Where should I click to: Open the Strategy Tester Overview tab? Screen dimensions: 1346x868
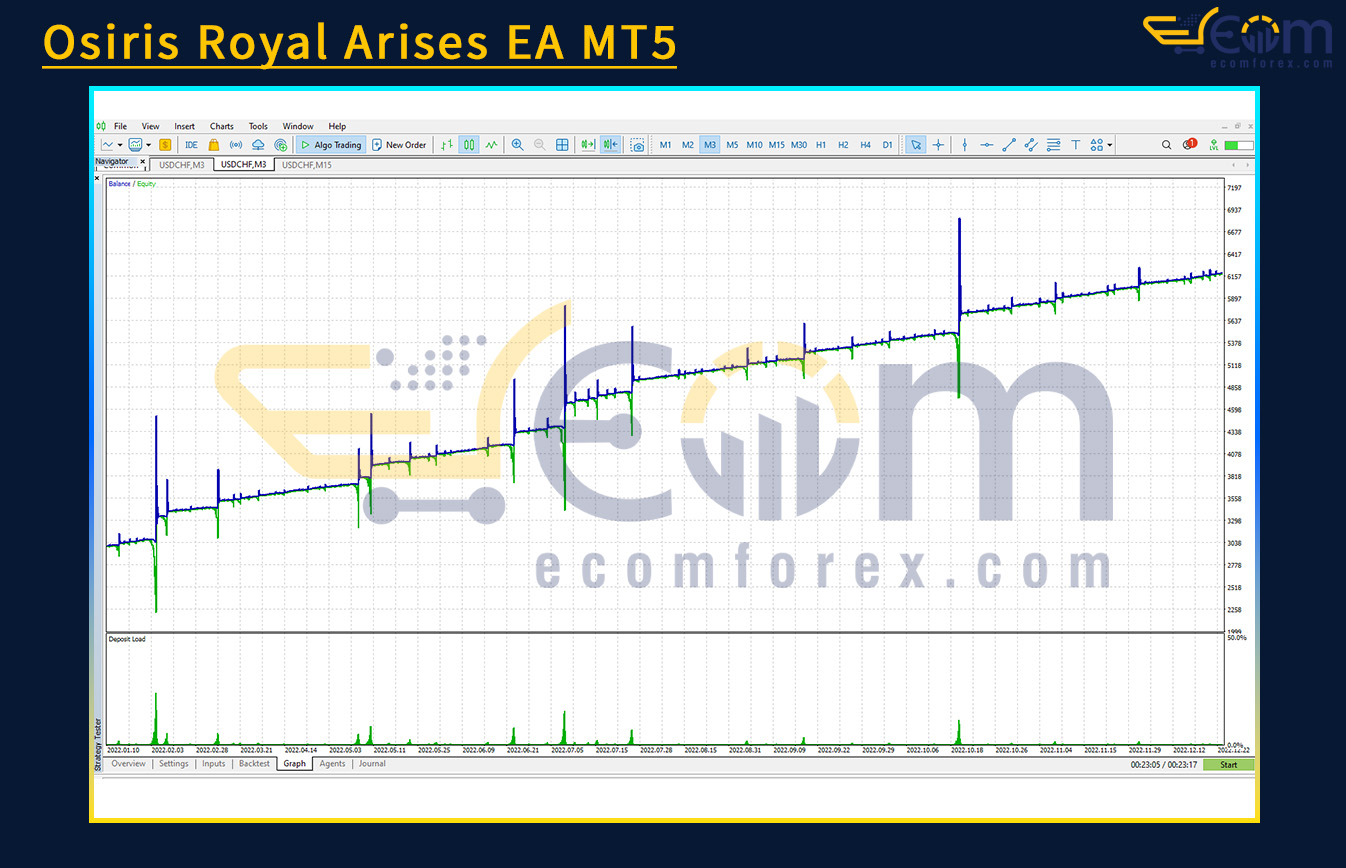coord(128,764)
